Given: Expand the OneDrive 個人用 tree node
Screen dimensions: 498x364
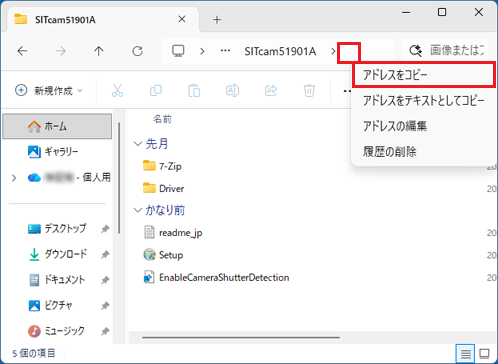Looking at the screenshot, I should click(x=14, y=178).
